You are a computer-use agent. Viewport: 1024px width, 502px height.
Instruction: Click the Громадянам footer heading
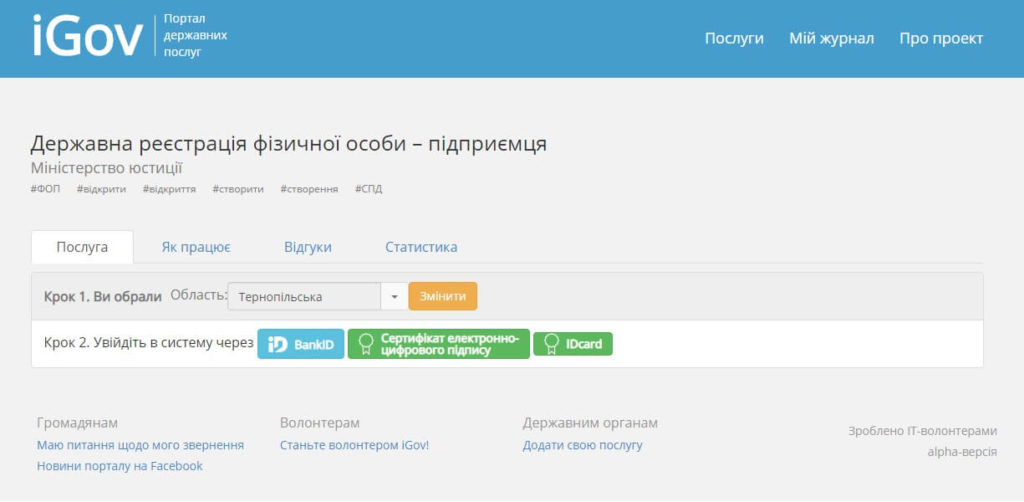coord(78,423)
